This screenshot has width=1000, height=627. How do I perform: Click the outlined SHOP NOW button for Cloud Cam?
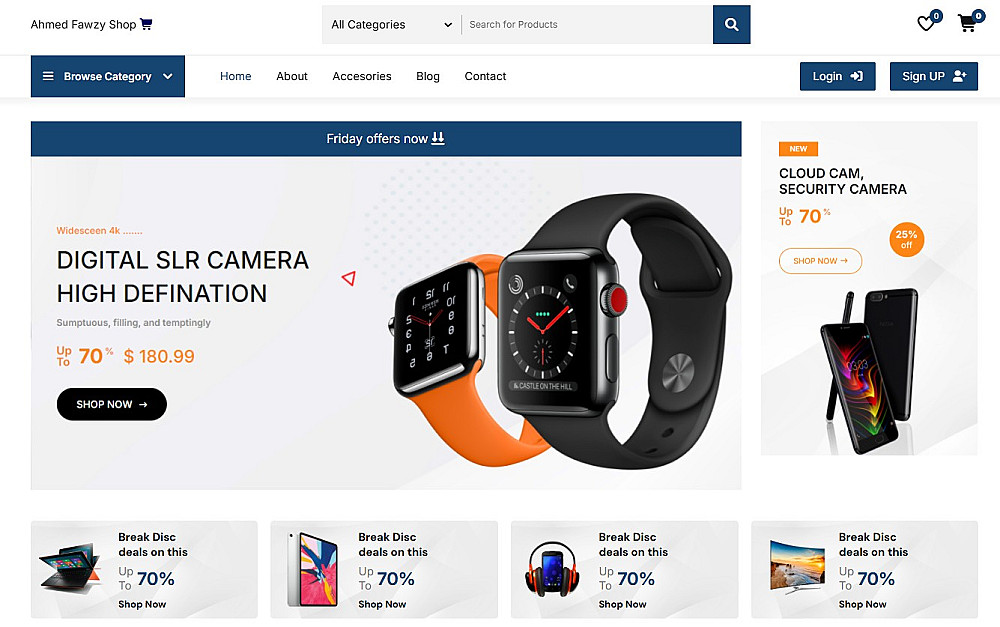click(x=820, y=261)
